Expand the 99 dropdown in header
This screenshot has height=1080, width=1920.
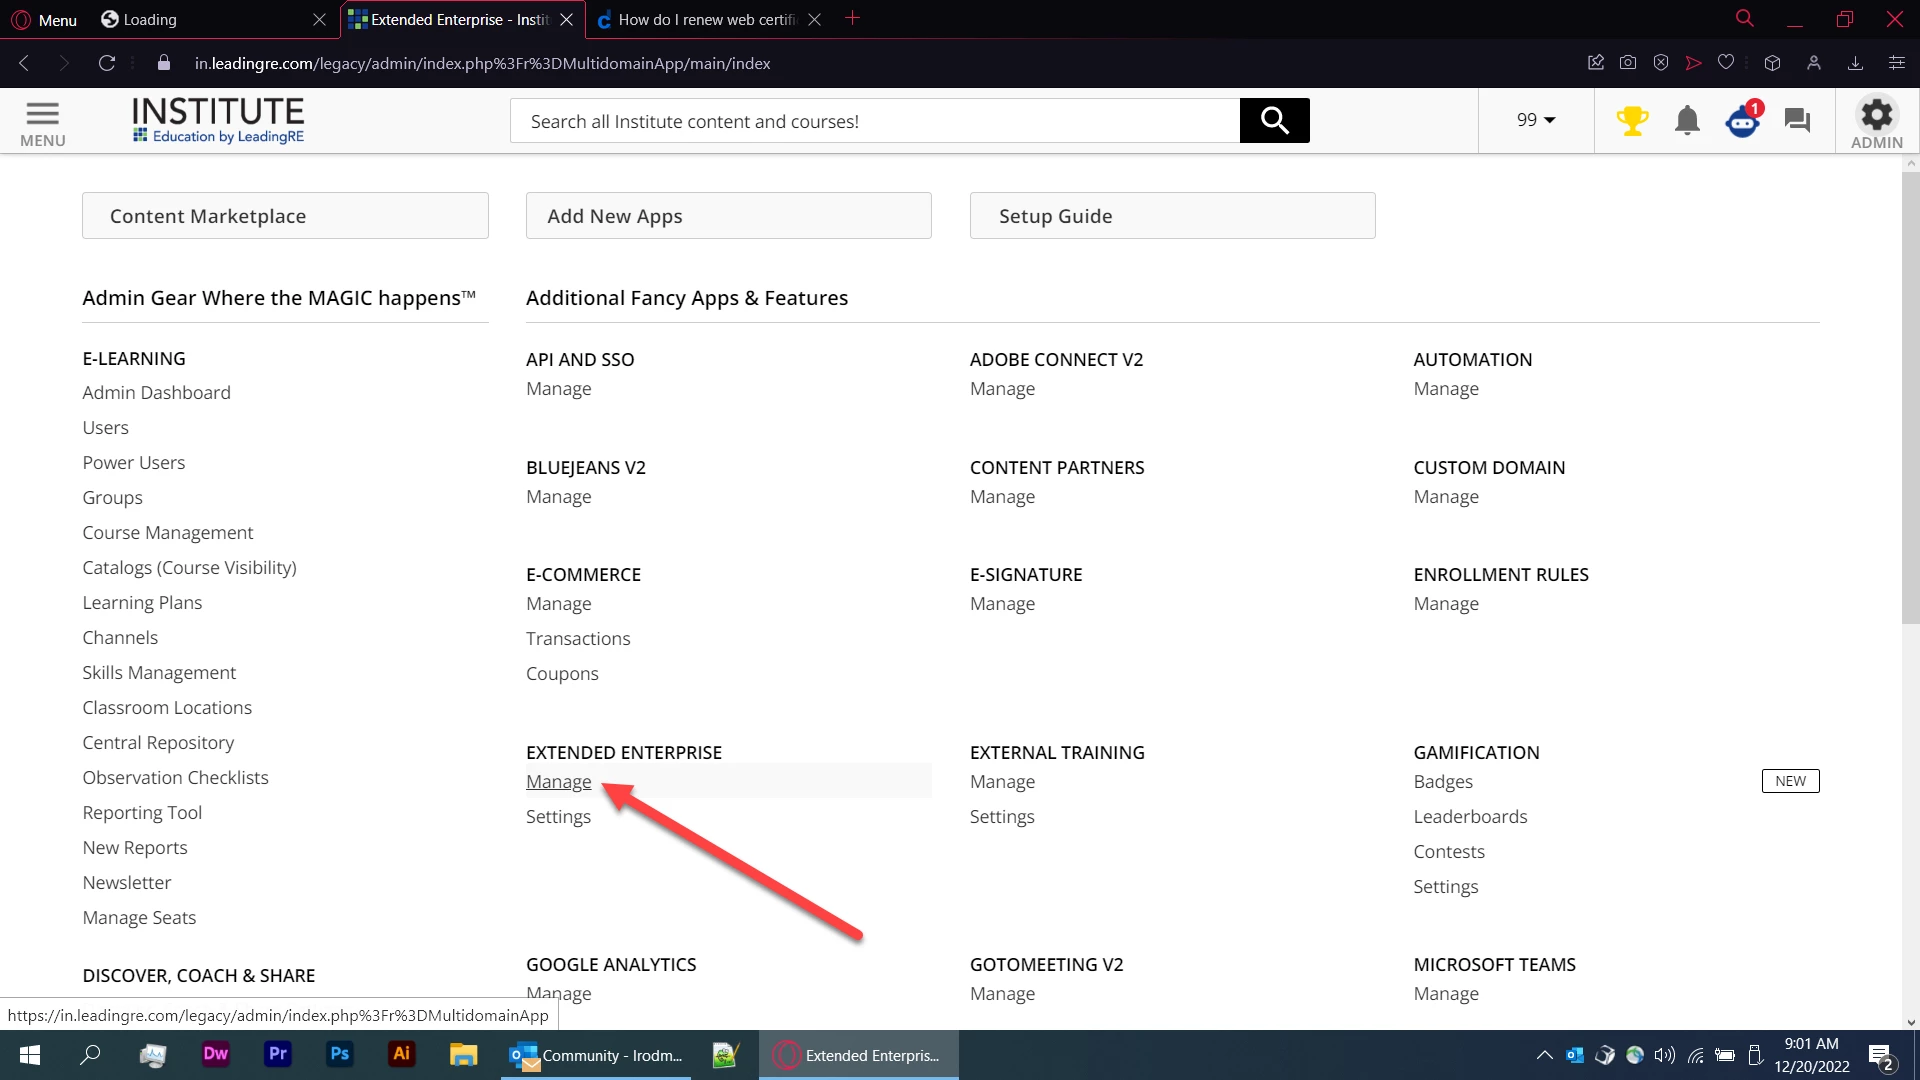click(x=1536, y=120)
